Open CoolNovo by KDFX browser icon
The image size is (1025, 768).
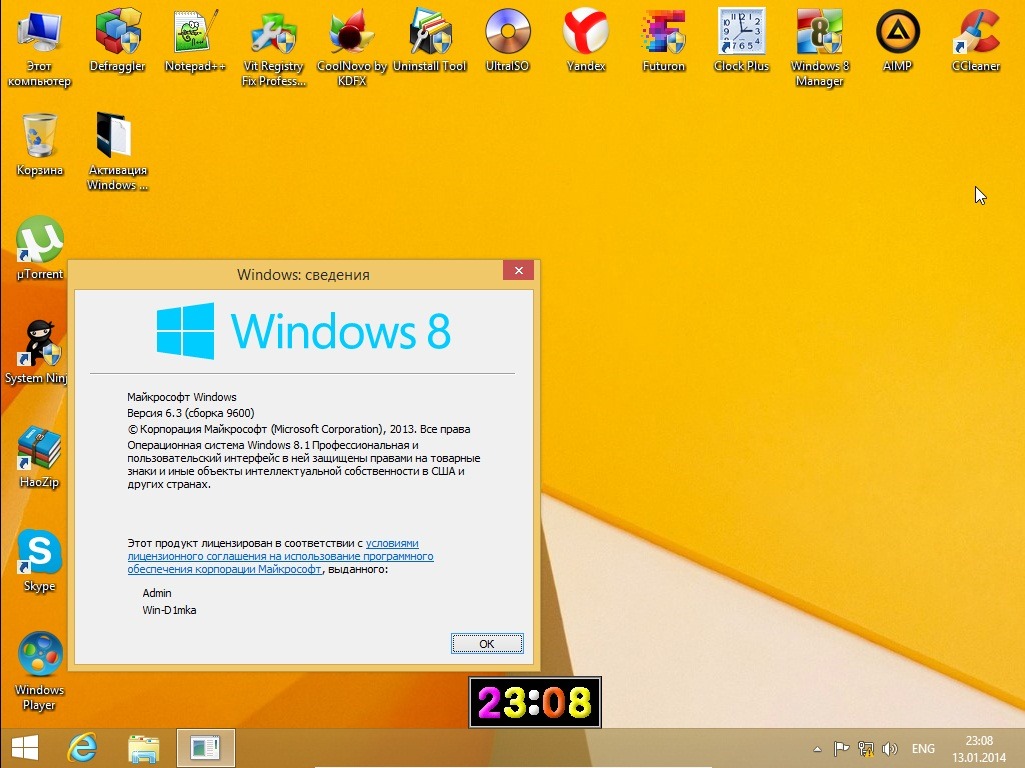[352, 46]
